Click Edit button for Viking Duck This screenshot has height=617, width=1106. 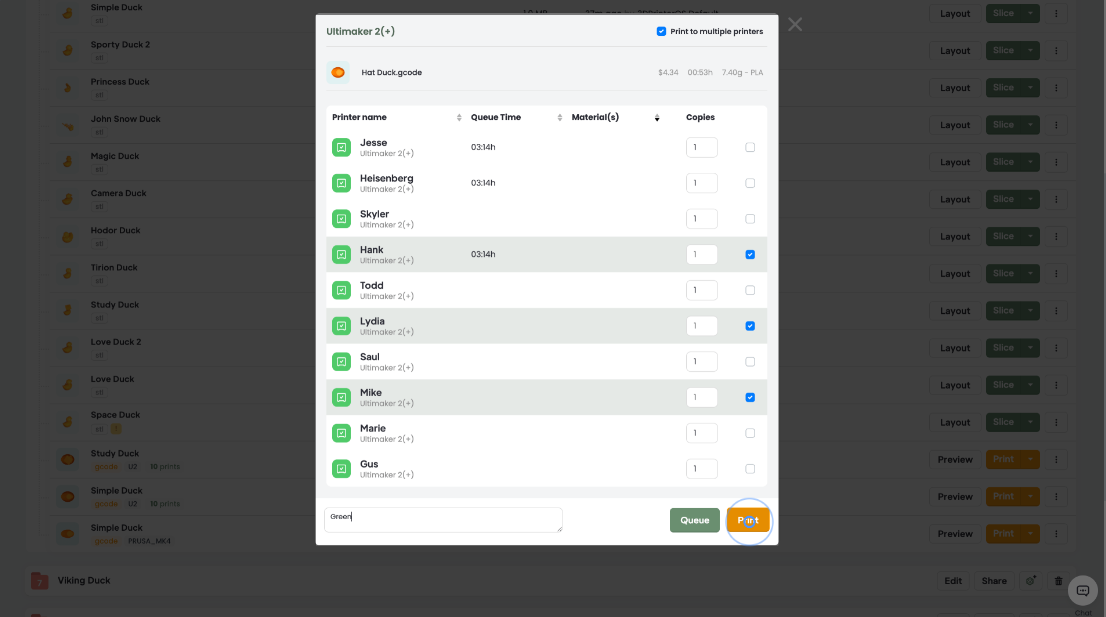pyautogui.click(x=953, y=581)
